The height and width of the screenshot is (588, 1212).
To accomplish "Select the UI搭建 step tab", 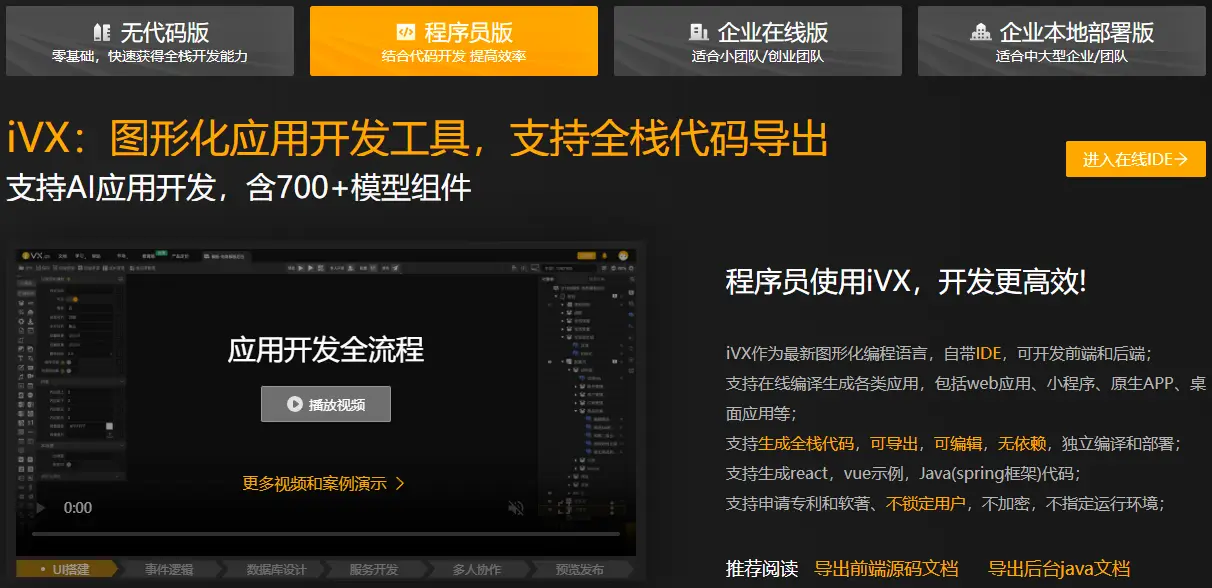I will tap(70, 570).
